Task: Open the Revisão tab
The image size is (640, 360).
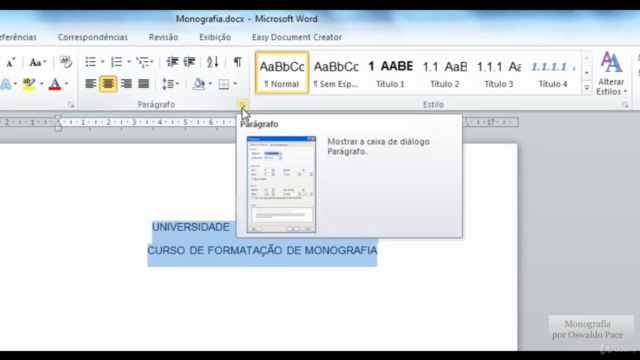Action: tap(163, 37)
